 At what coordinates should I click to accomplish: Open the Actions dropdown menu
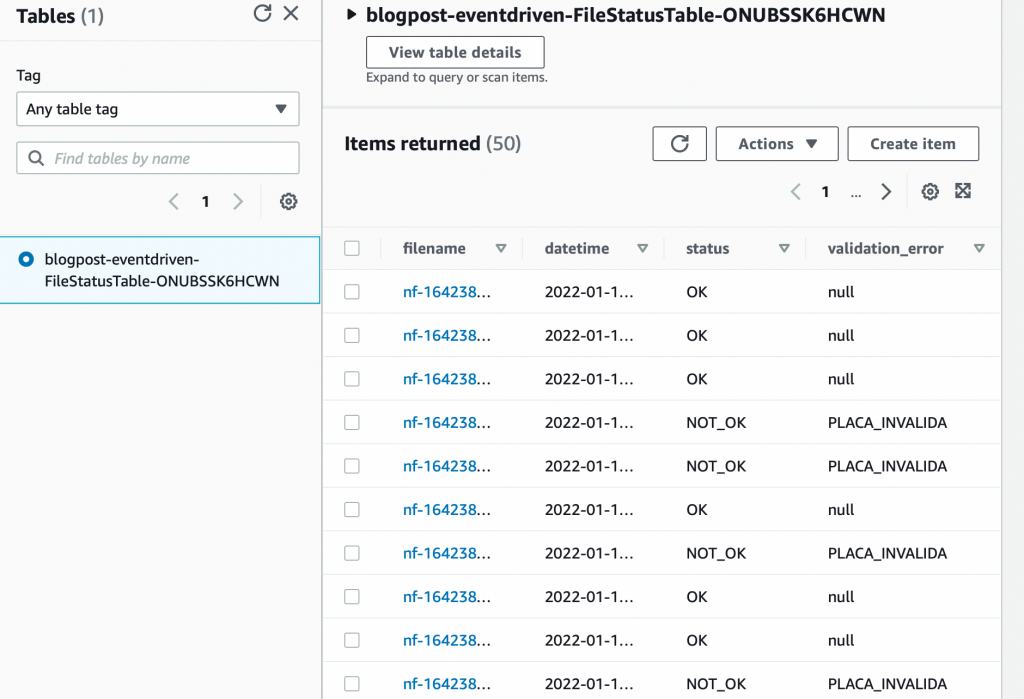777,144
